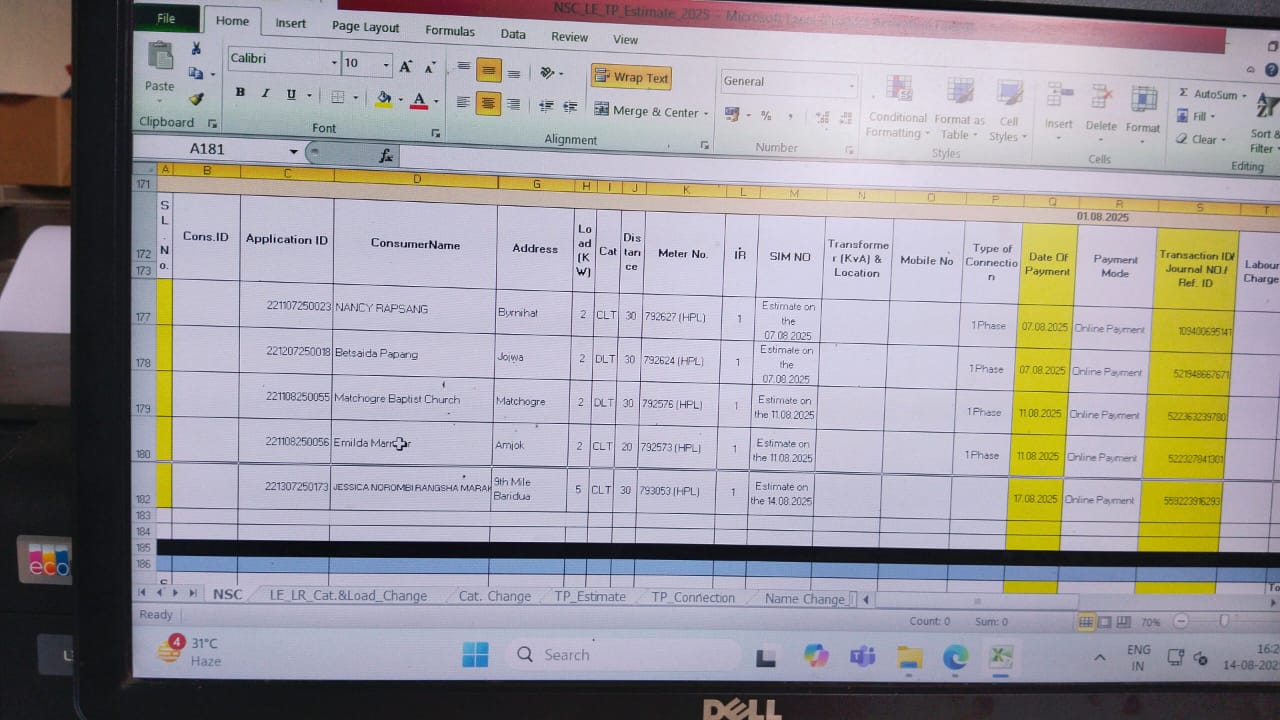Open Merge & Center dropdown arrow
The width and height of the screenshot is (1280, 720).
pyautogui.click(x=705, y=114)
